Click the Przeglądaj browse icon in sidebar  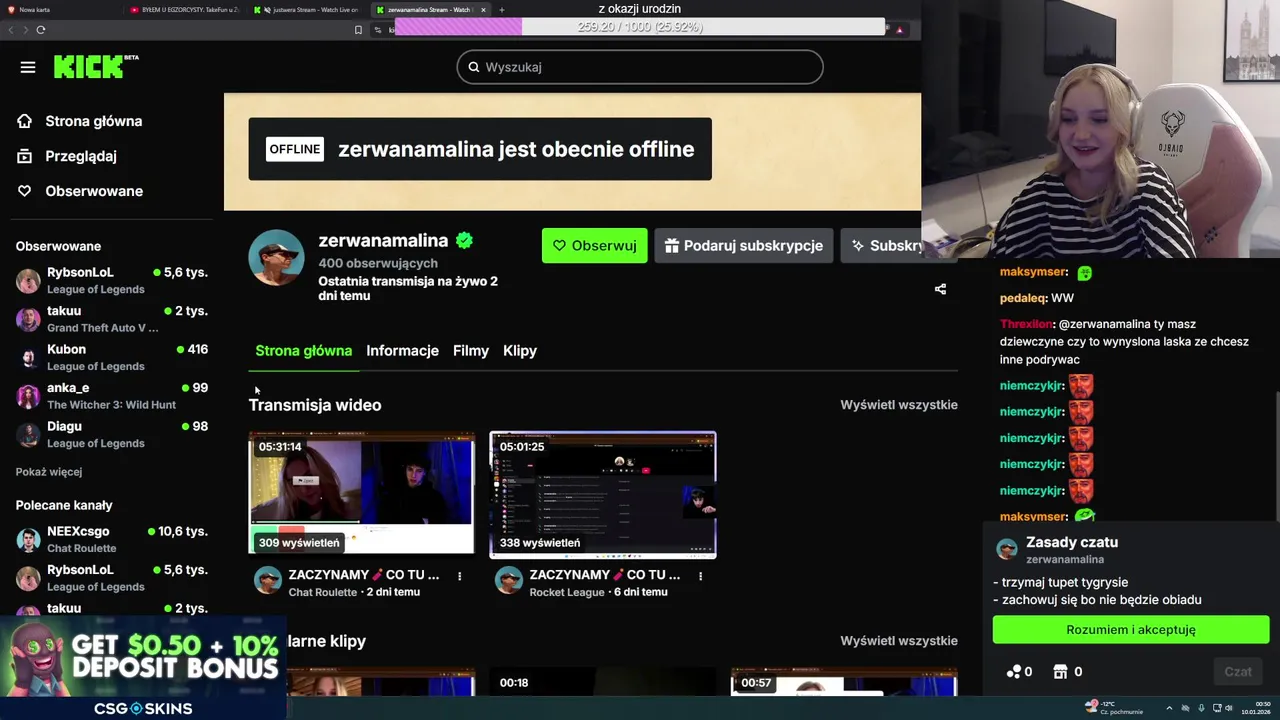pyautogui.click(x=25, y=156)
